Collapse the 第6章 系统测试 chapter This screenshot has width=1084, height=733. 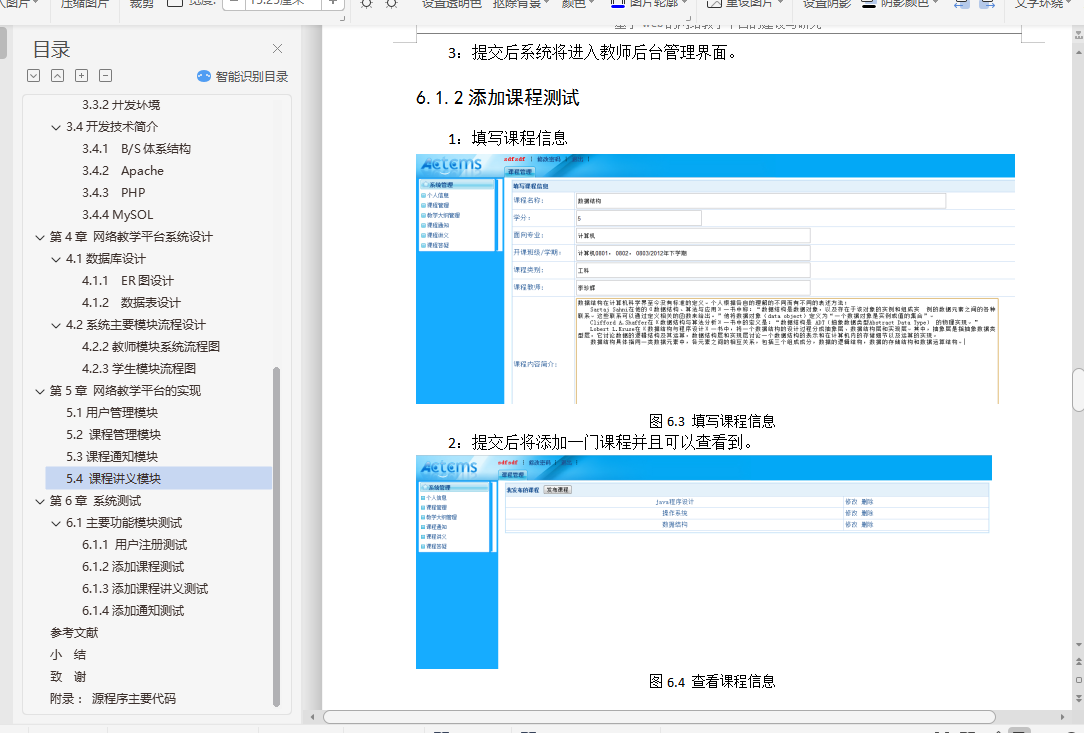[x=39, y=501]
